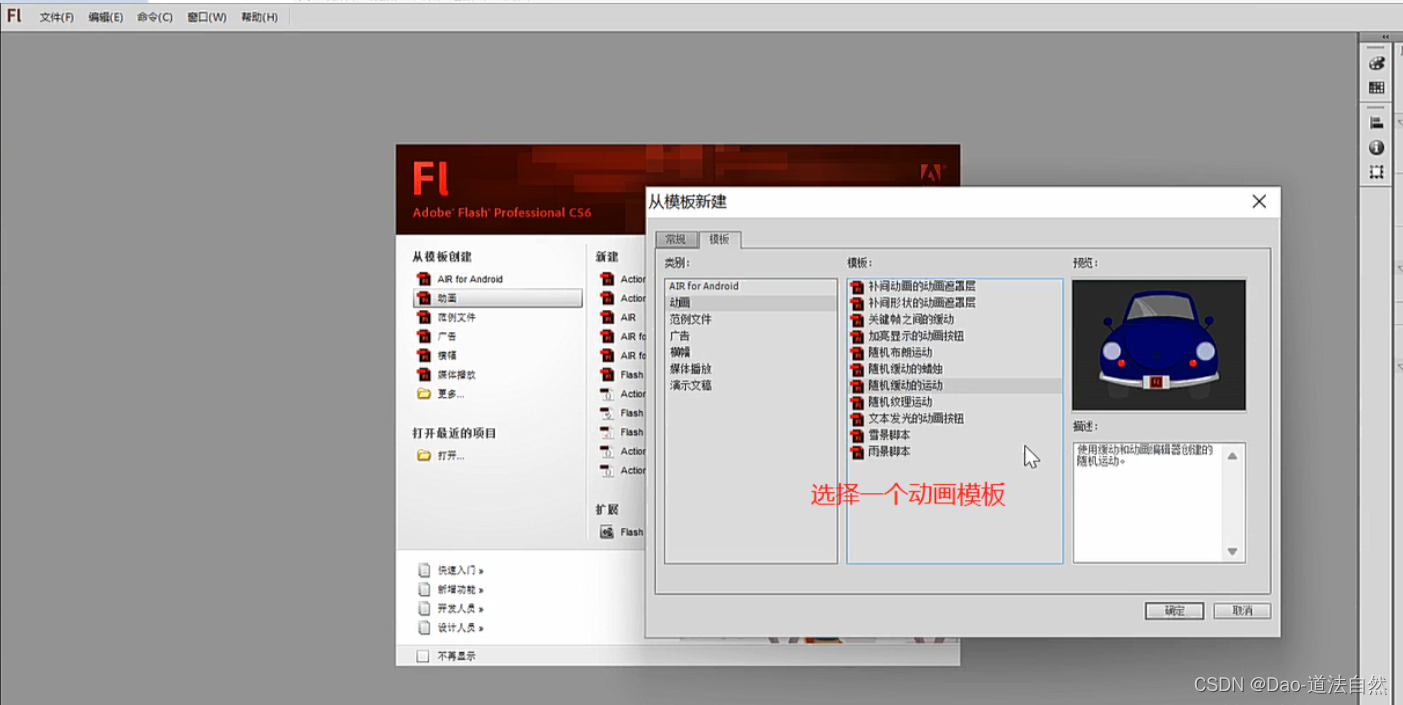Click the Fl logo in the menu bar

coord(14,15)
